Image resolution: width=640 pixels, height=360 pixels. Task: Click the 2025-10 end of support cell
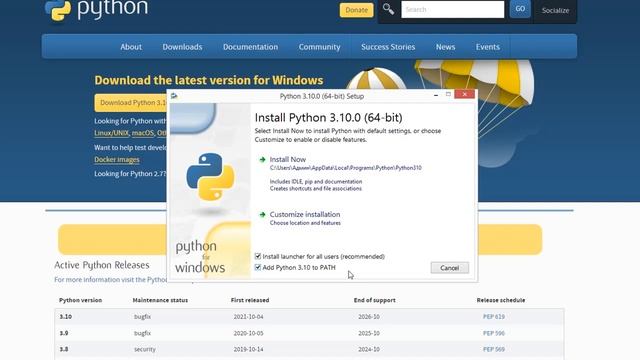point(369,333)
